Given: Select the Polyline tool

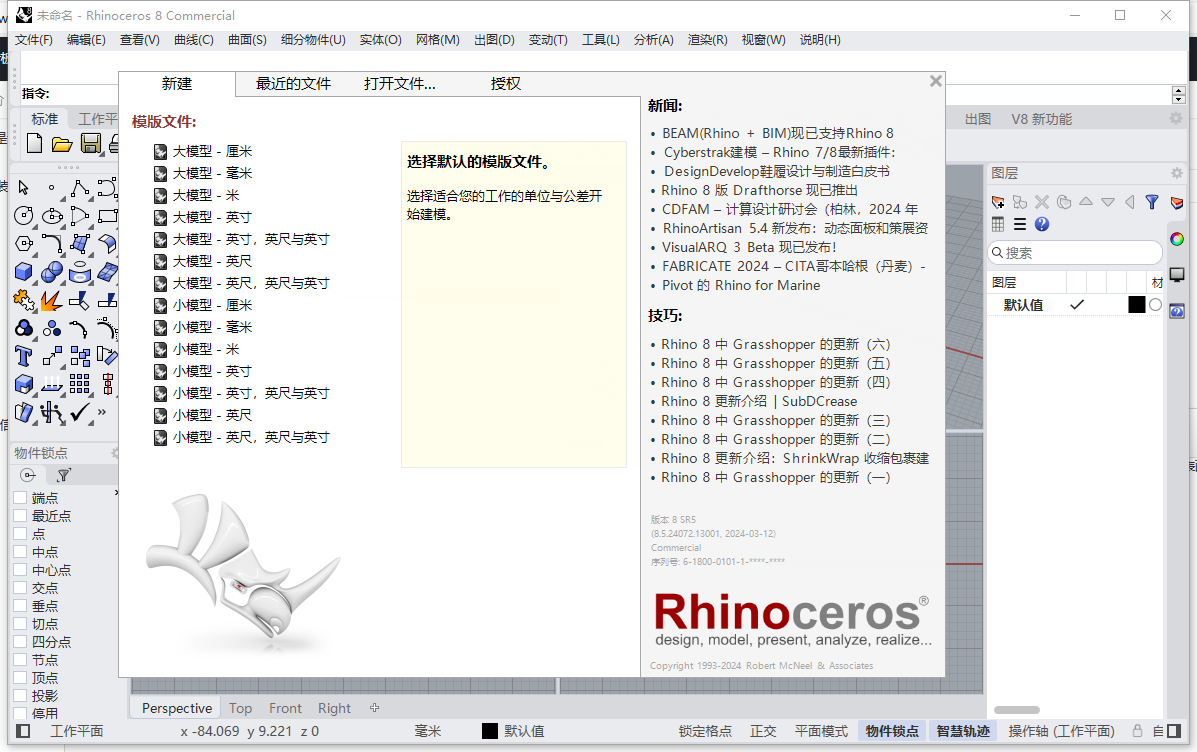Looking at the screenshot, I should (79, 188).
